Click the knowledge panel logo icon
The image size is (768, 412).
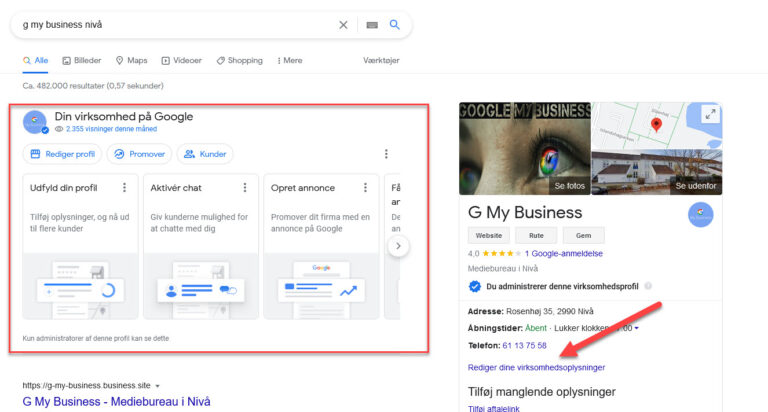click(x=700, y=215)
